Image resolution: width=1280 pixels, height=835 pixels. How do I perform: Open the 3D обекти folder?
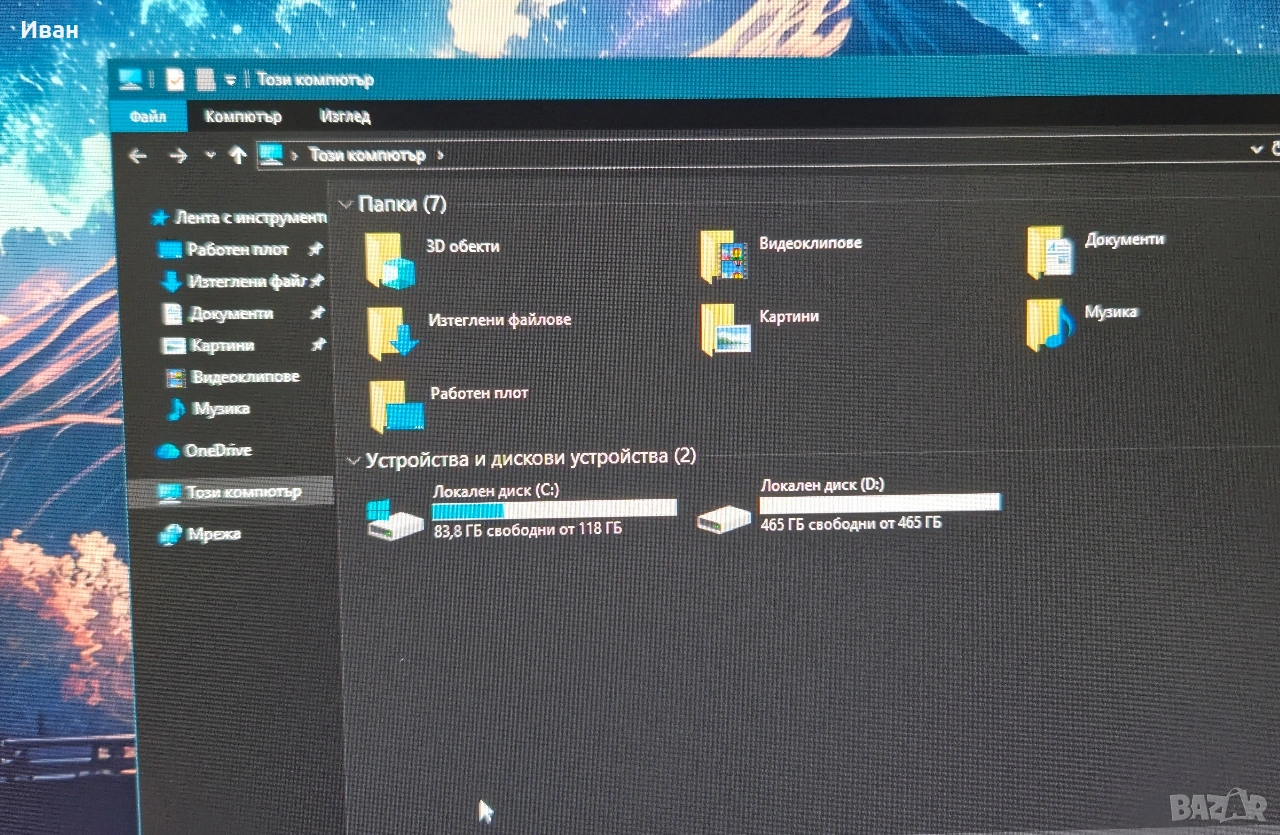pos(389,259)
